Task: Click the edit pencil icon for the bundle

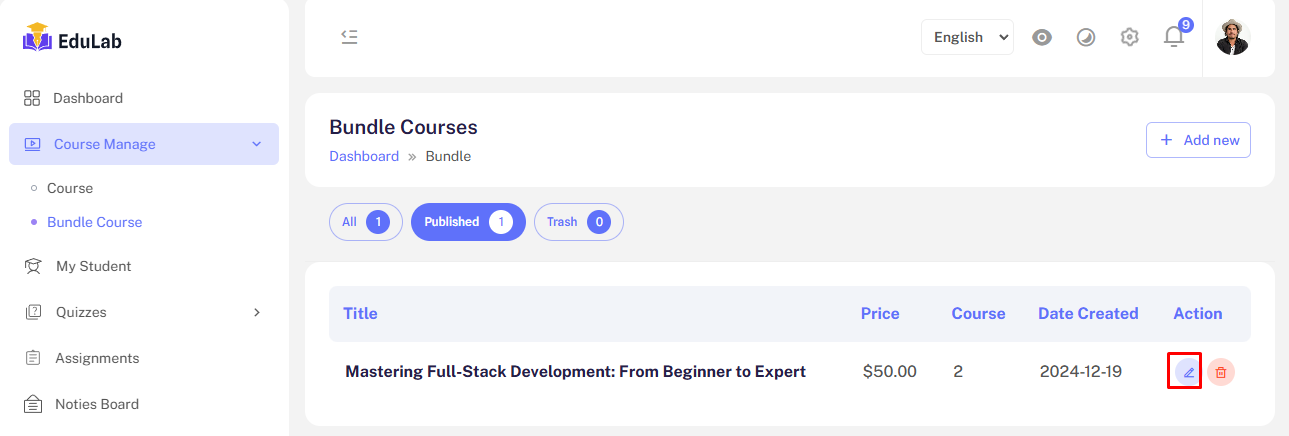Action: 1188,372
